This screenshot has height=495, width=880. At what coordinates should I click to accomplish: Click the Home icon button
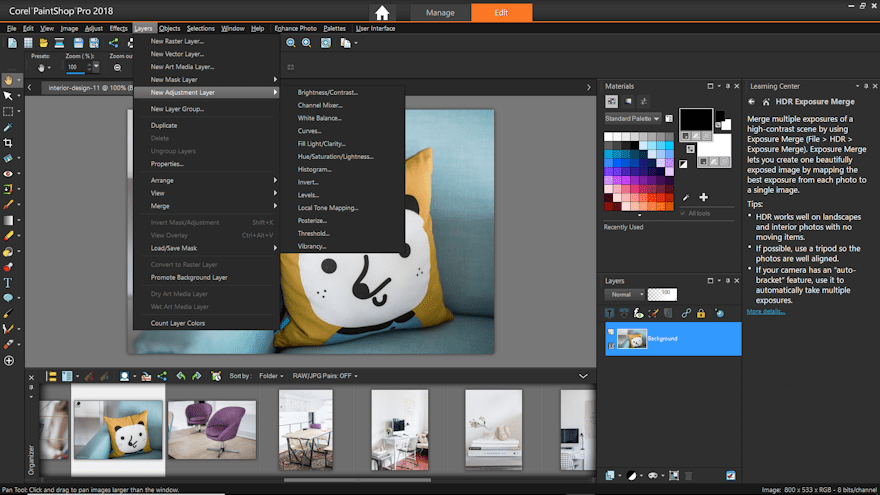click(x=381, y=12)
